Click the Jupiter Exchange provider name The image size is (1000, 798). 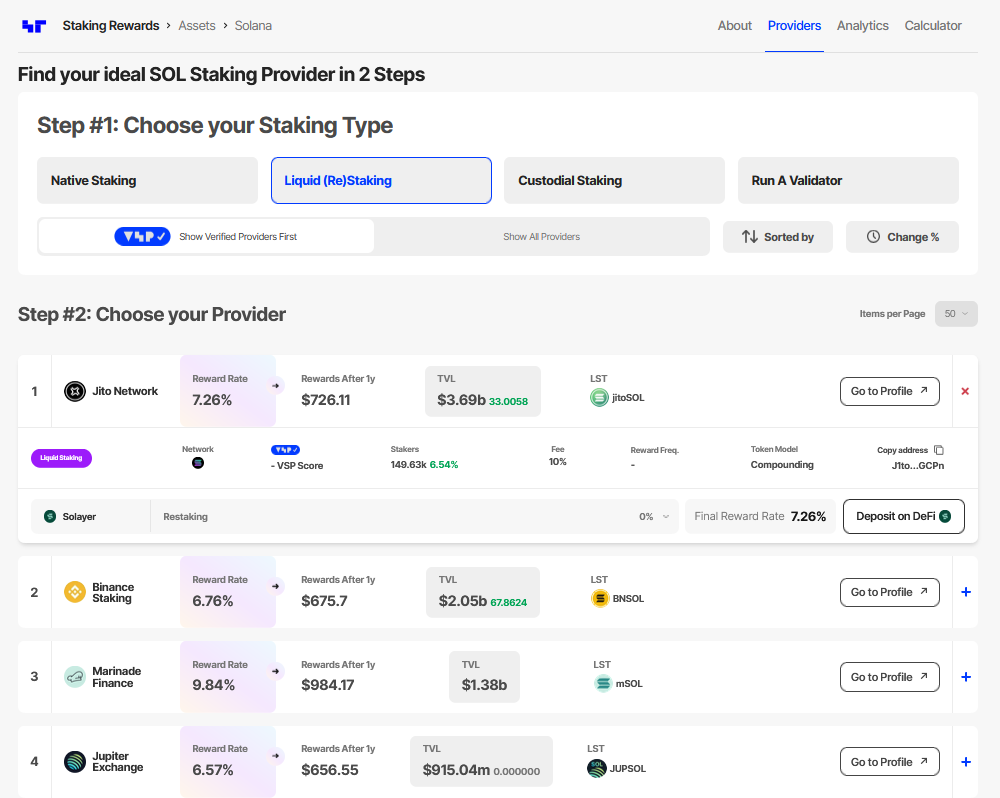[117, 762]
